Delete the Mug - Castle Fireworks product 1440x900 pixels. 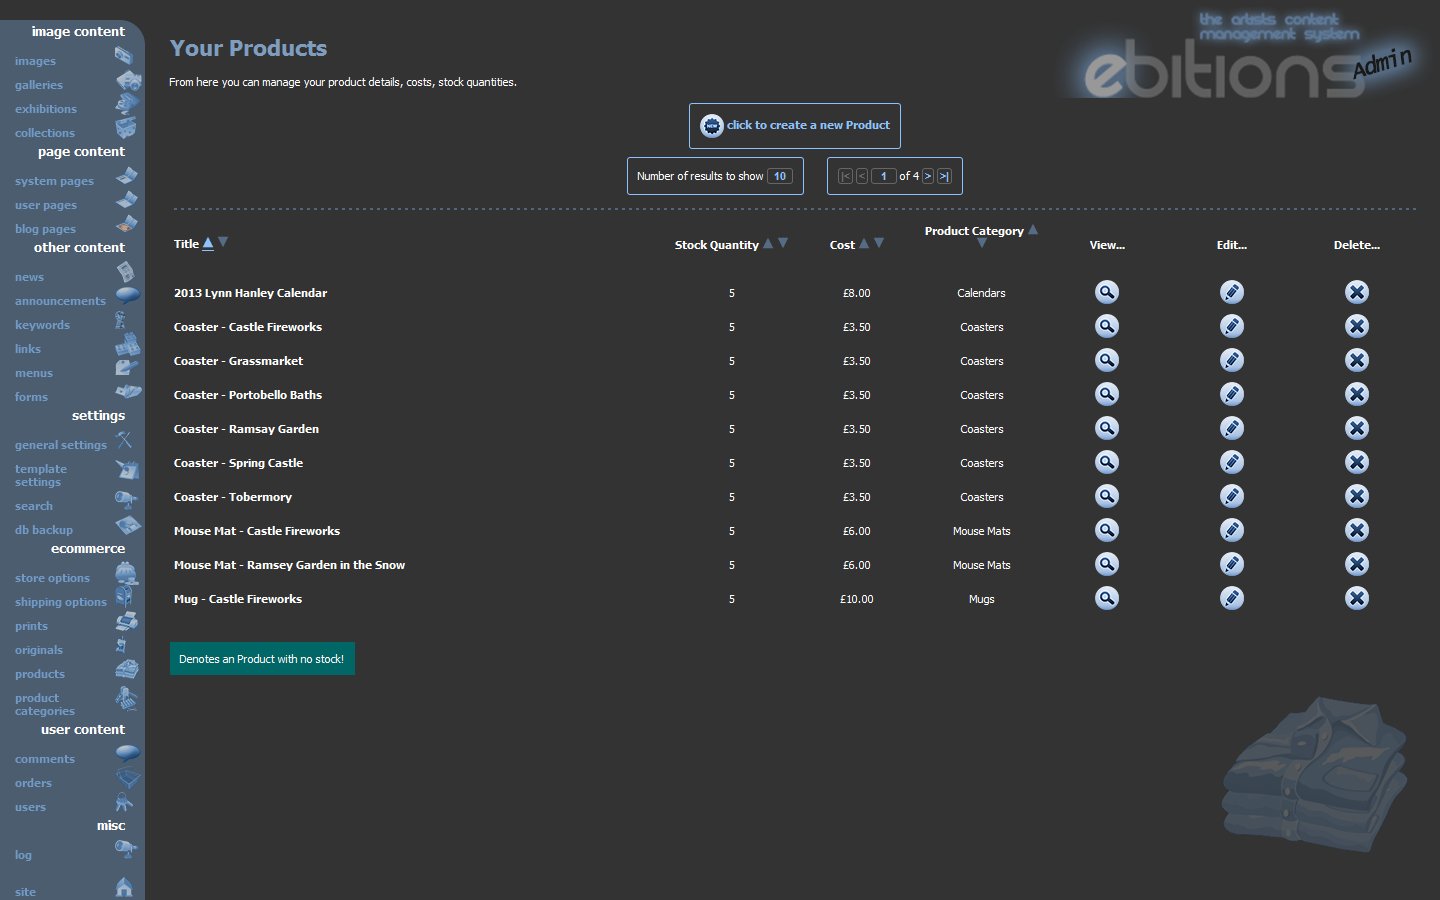tap(1356, 598)
